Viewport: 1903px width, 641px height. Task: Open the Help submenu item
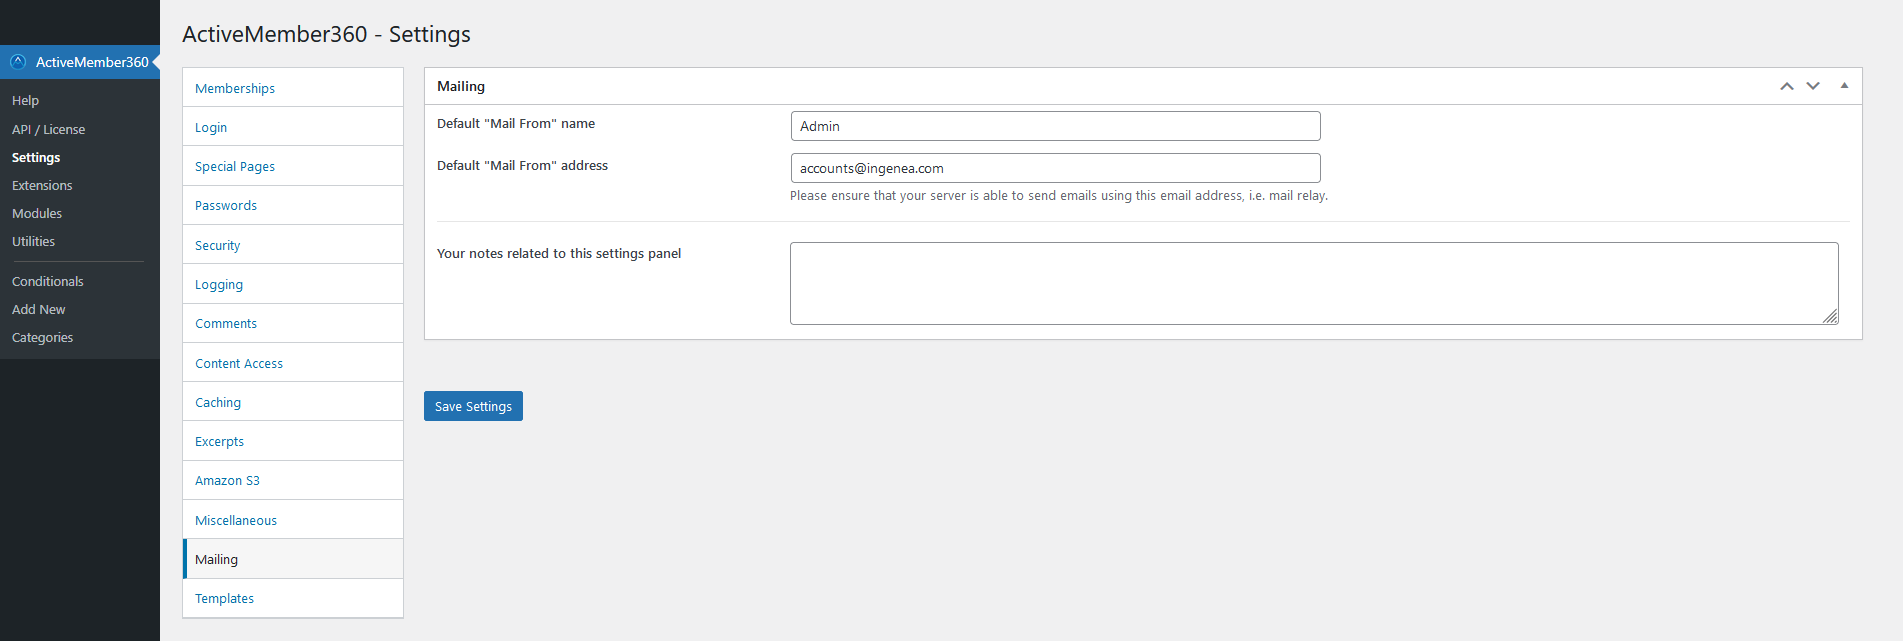pyautogui.click(x=25, y=101)
